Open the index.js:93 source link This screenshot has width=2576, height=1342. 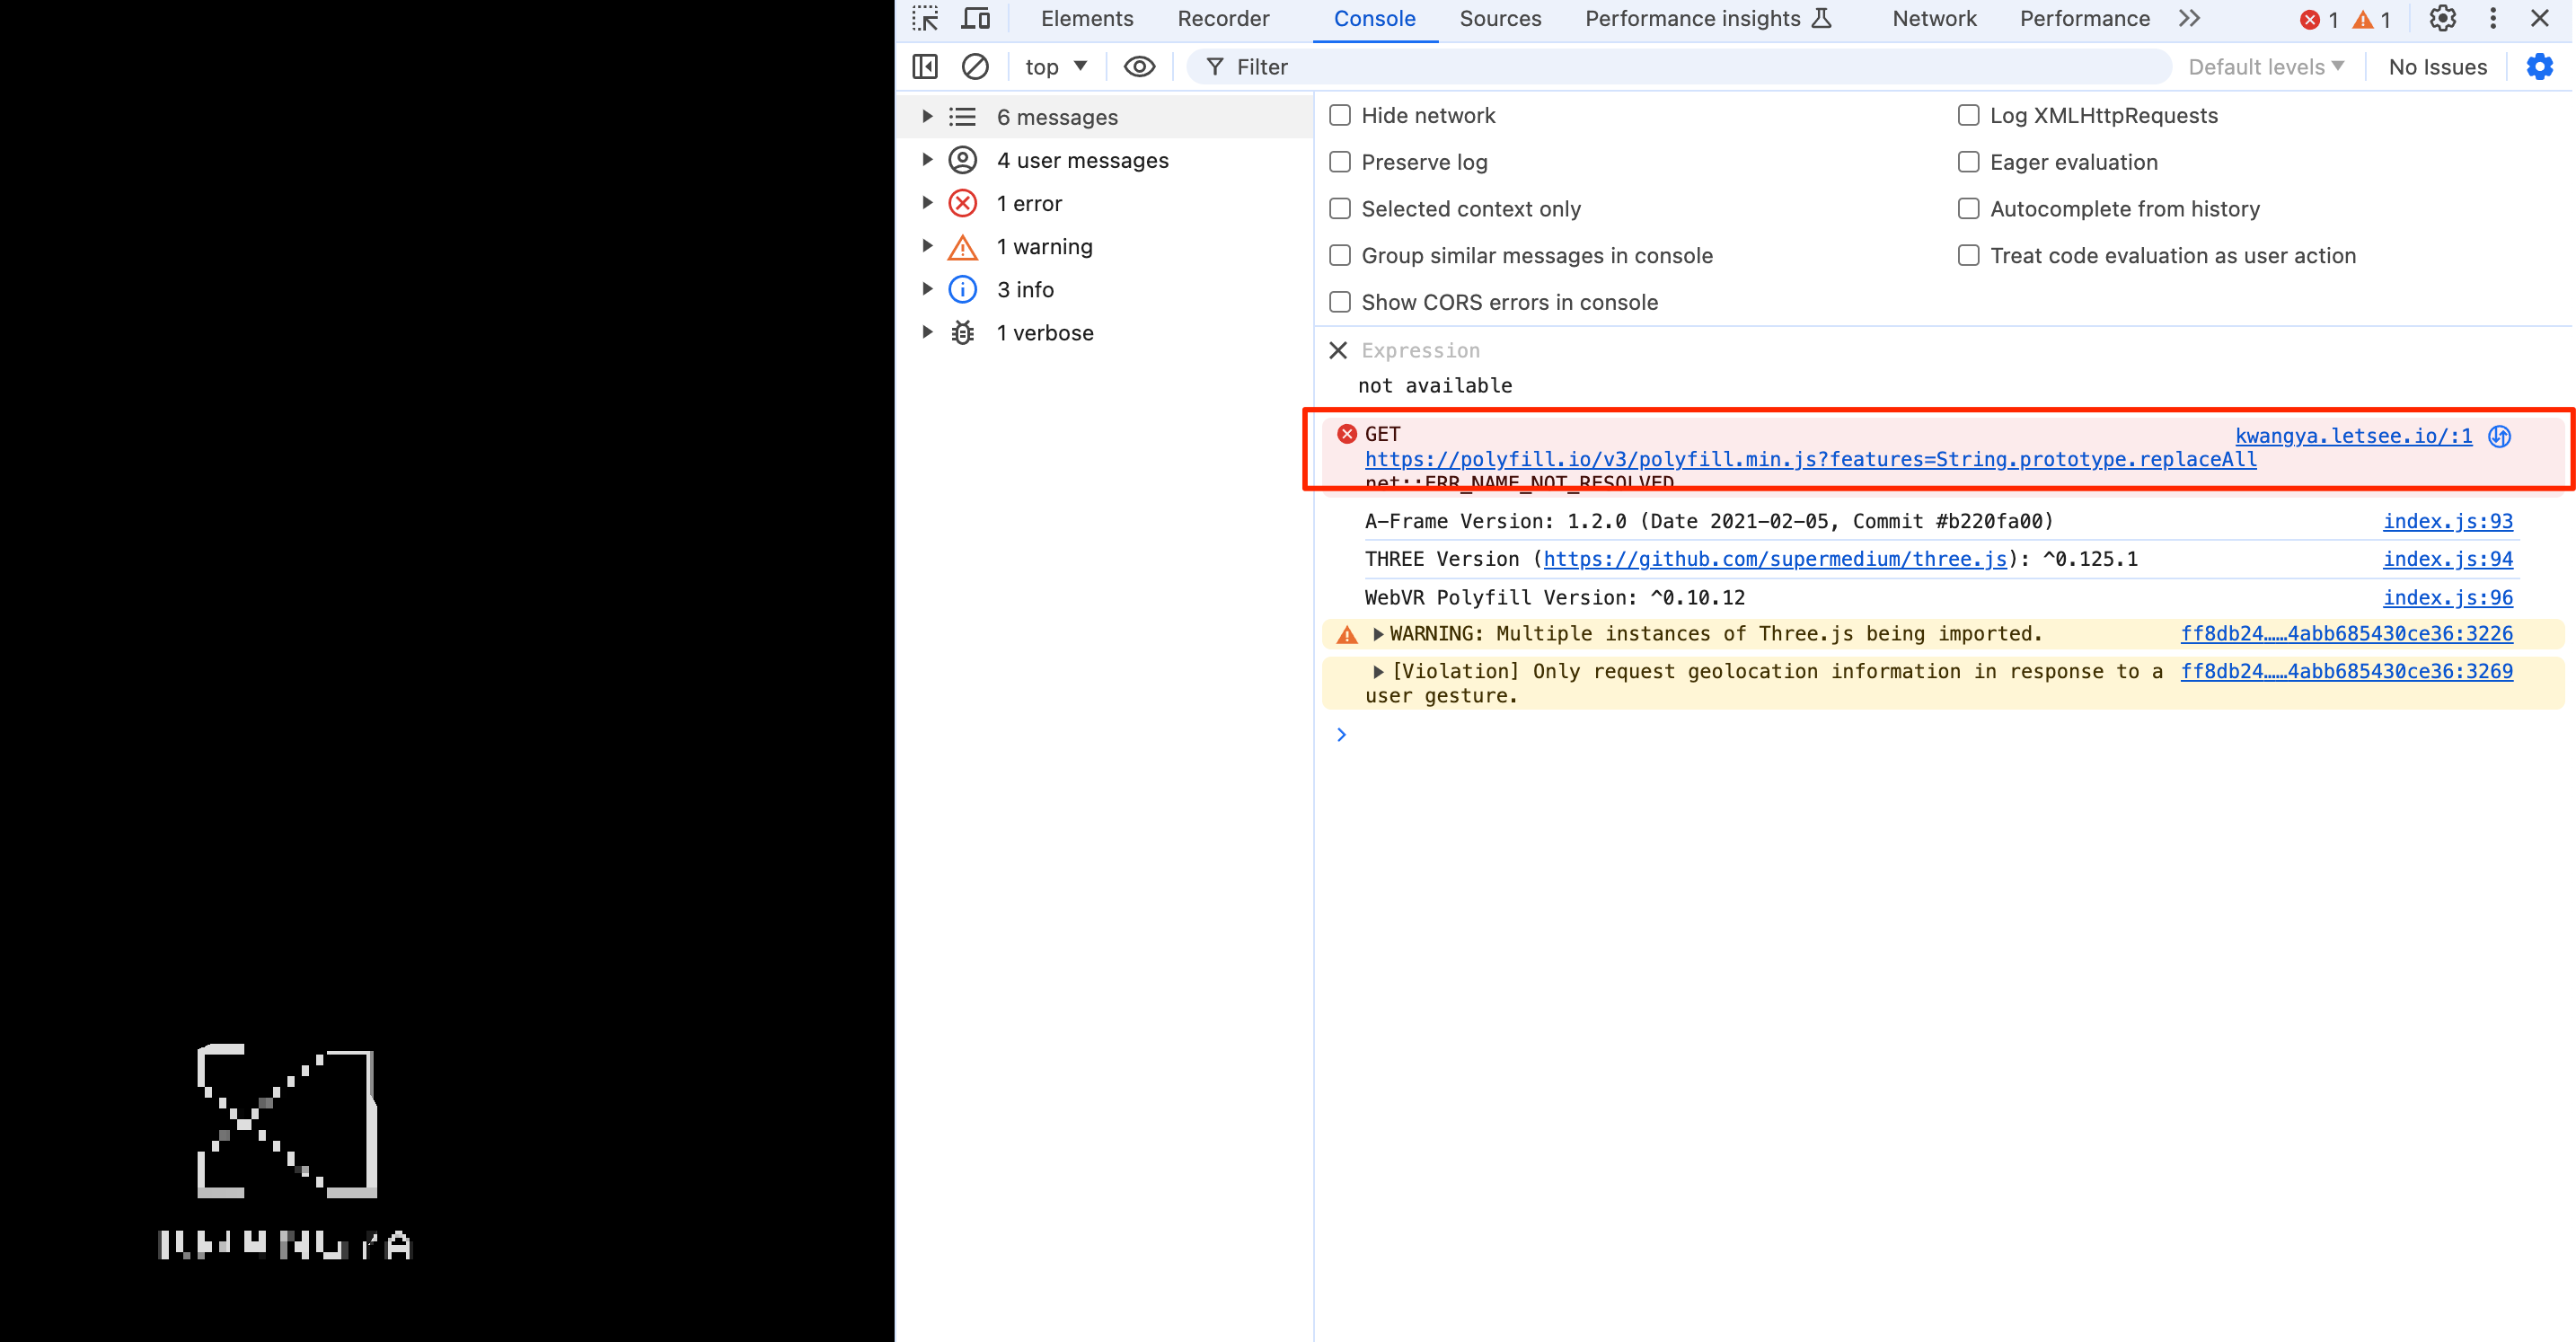pyautogui.click(x=2447, y=521)
